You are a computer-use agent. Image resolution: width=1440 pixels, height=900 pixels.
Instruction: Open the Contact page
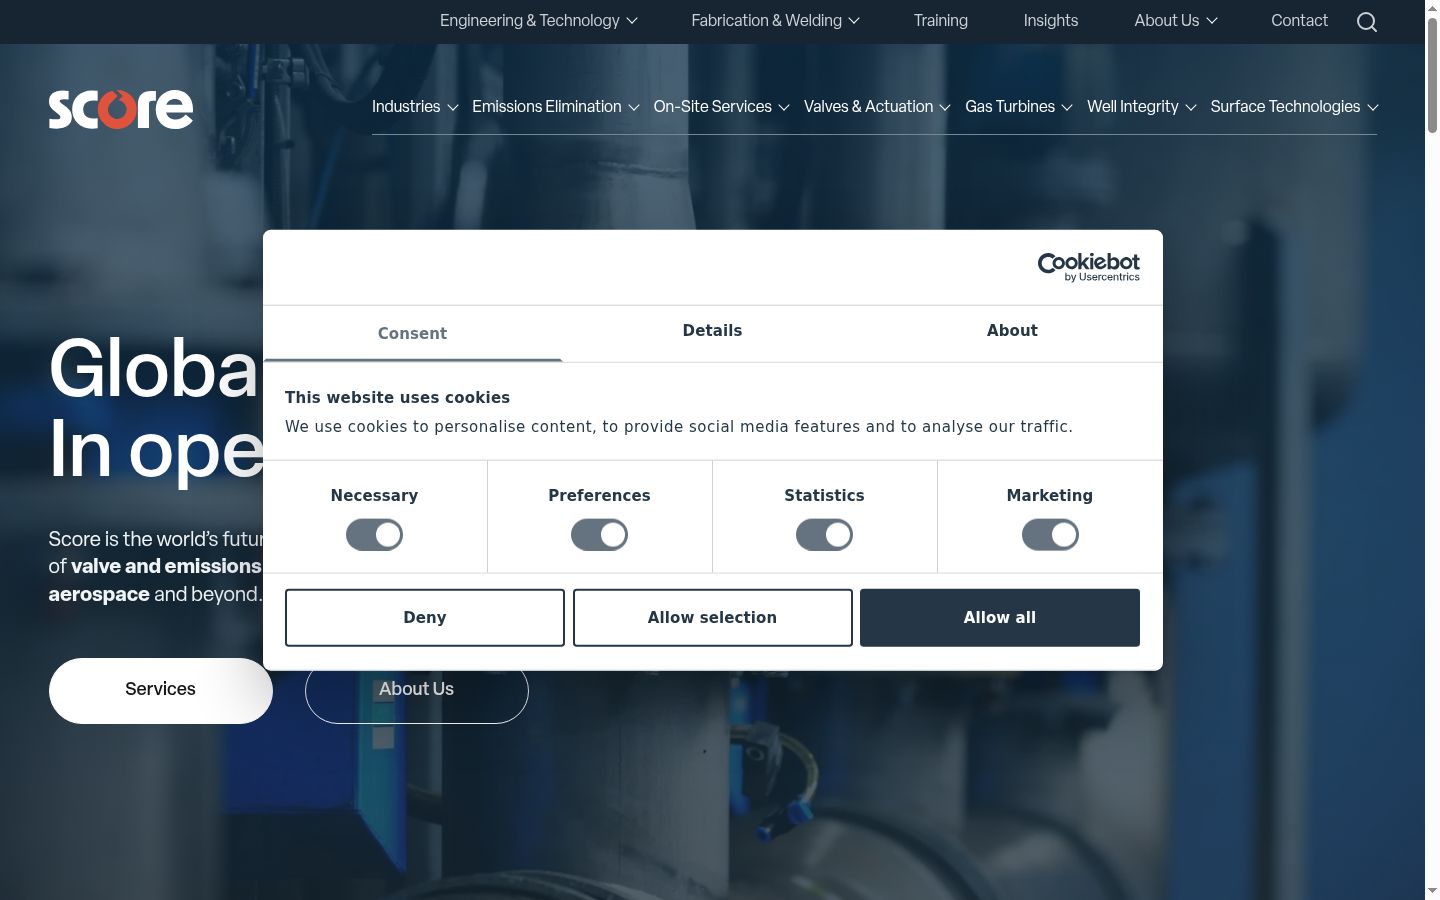[1299, 21]
